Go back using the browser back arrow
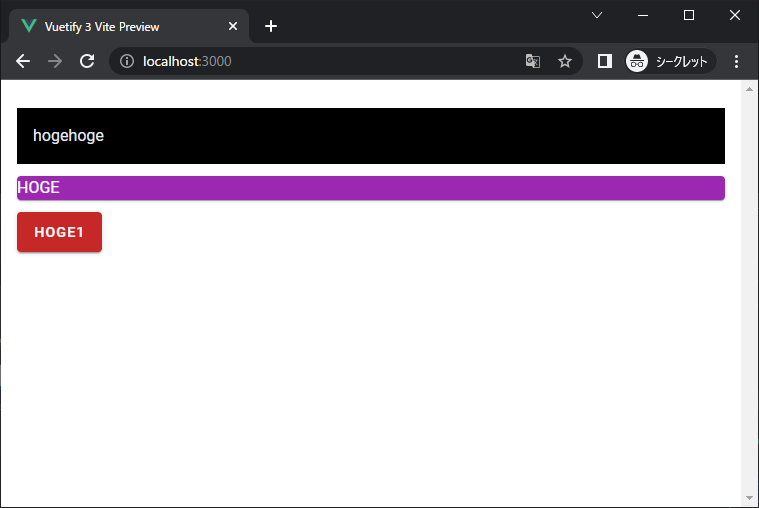759x508 pixels. pyautogui.click(x=23, y=61)
